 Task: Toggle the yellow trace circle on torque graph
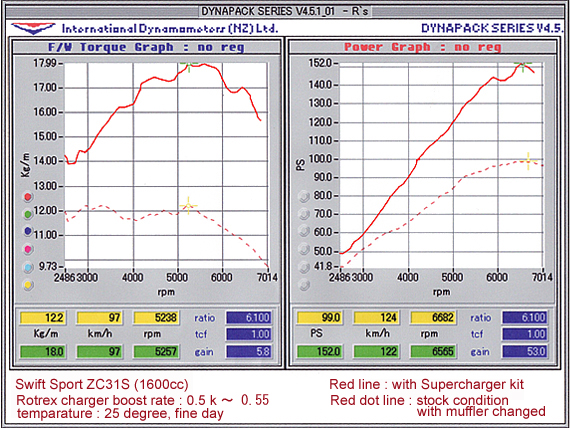pos(28,285)
